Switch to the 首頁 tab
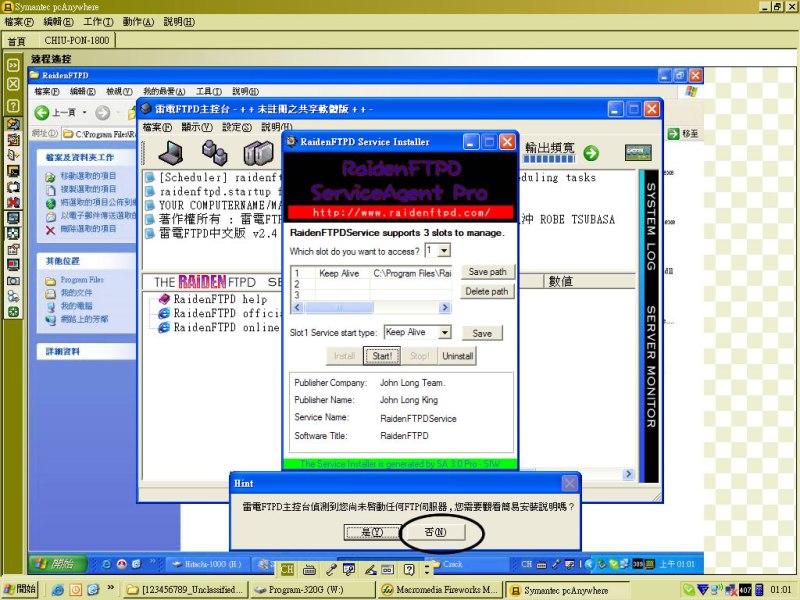The height and width of the screenshot is (600, 800). pyautogui.click(x=16, y=41)
